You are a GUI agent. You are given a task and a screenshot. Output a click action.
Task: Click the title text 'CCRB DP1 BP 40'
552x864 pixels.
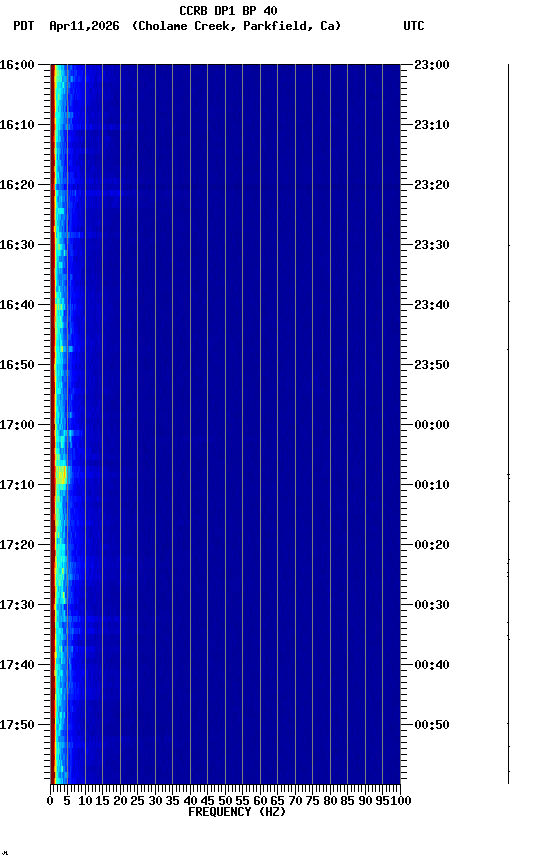(x=228, y=10)
